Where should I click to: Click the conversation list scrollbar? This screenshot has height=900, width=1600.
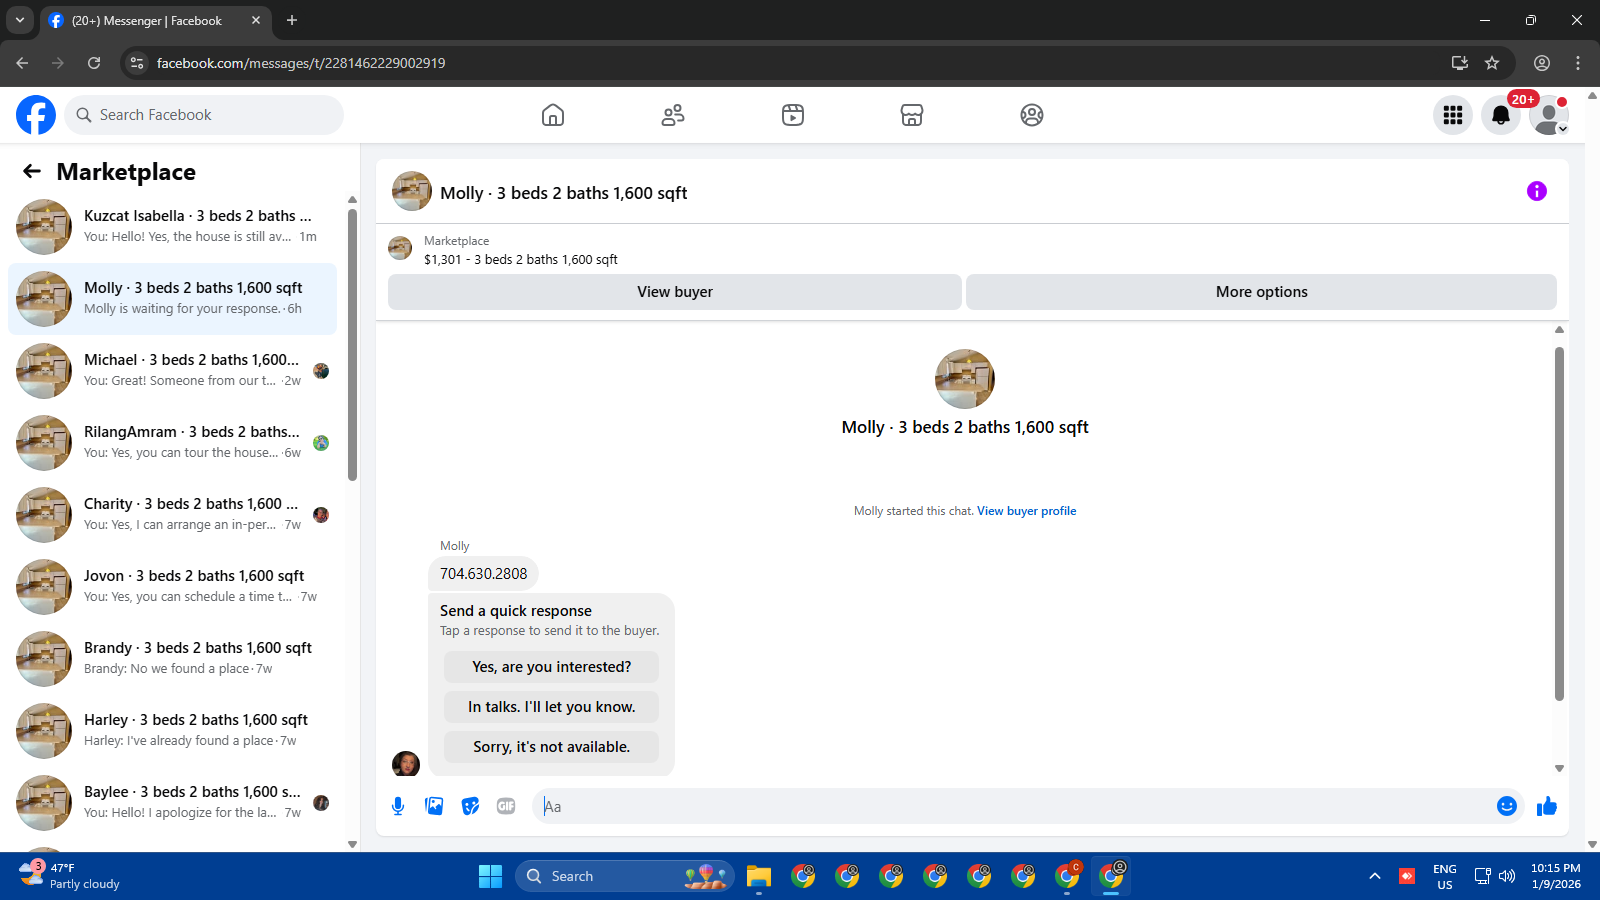pyautogui.click(x=352, y=345)
